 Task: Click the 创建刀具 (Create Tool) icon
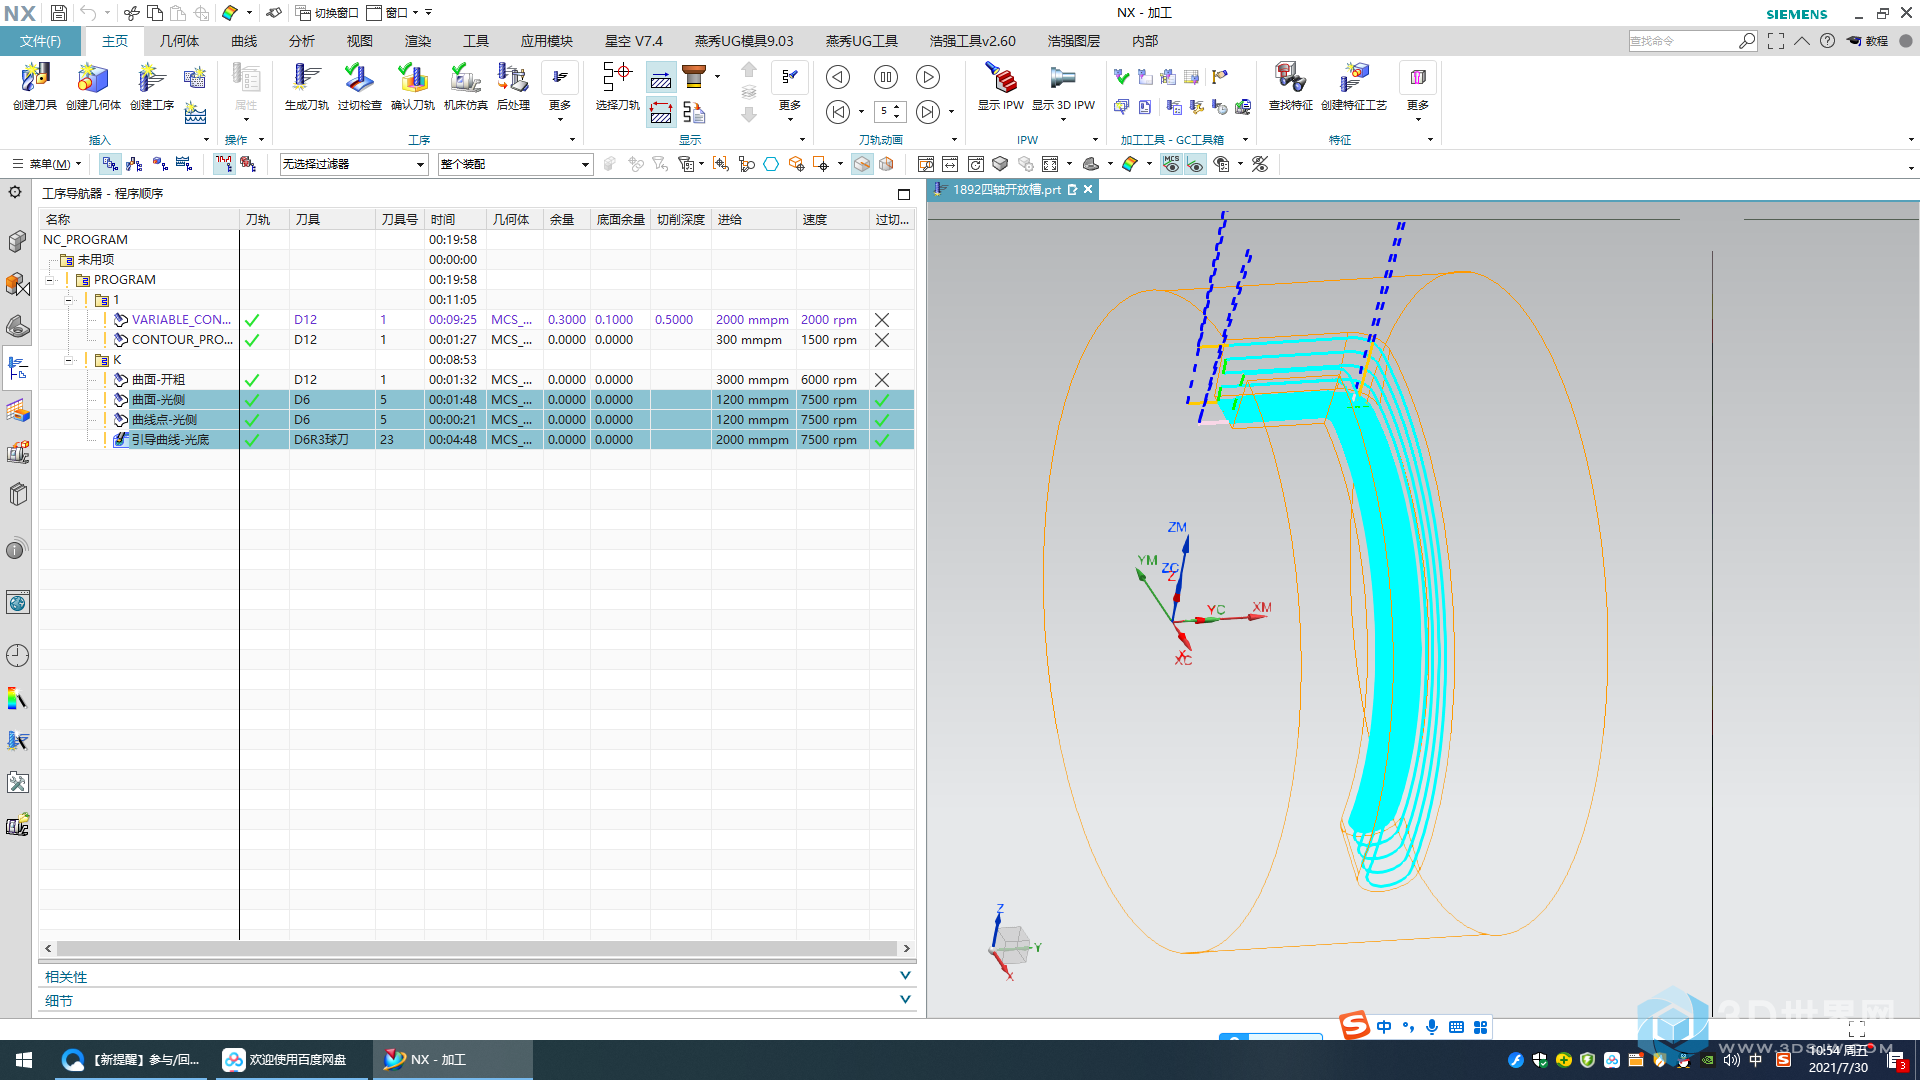(35, 86)
